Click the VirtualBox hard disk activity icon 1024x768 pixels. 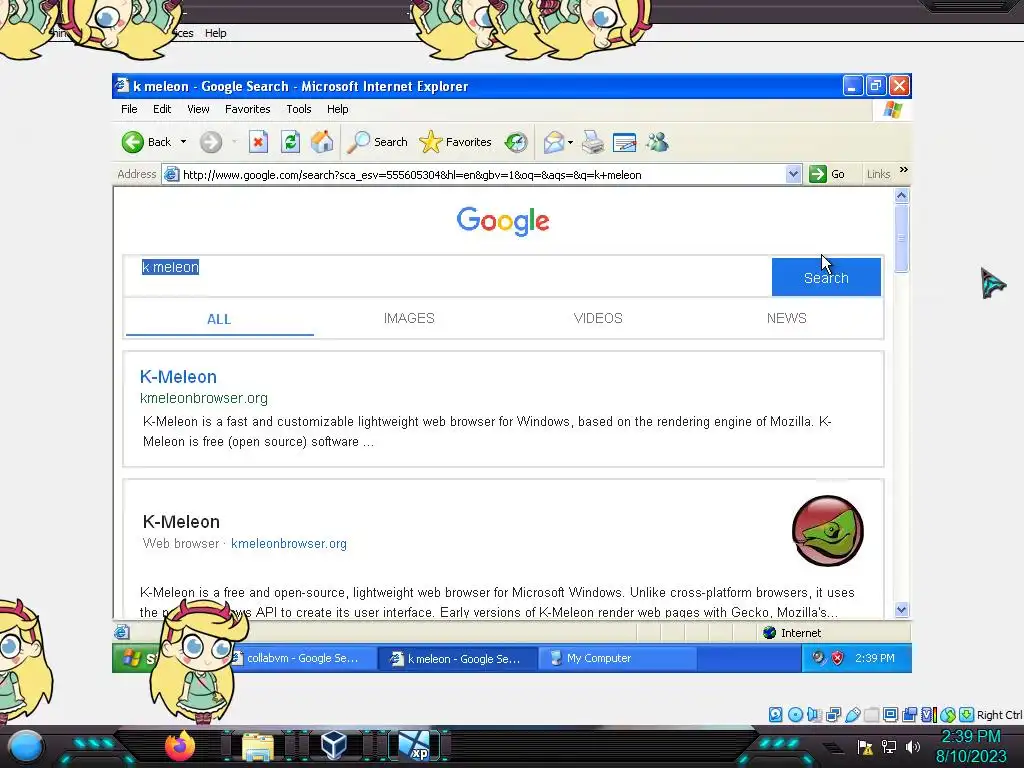775,714
